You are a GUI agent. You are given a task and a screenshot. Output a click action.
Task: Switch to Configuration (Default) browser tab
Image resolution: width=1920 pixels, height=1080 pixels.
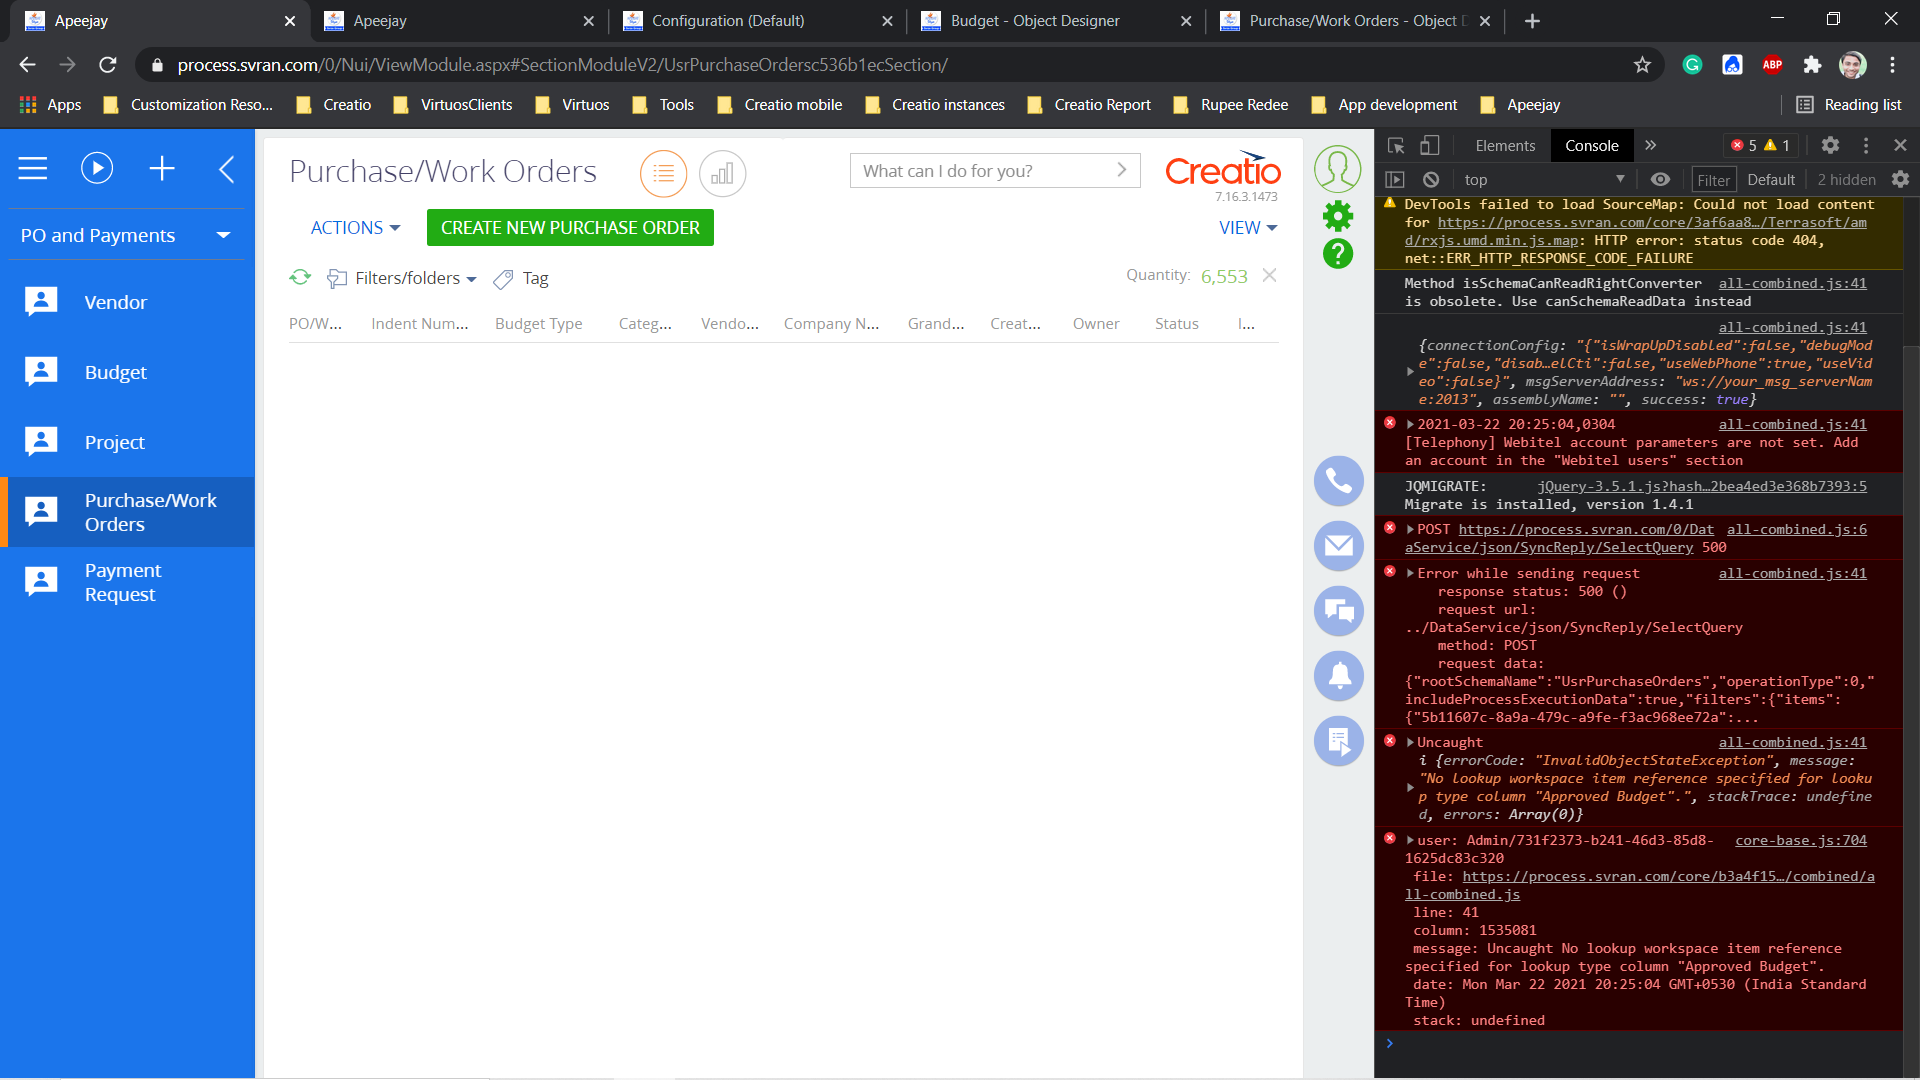[757, 21]
